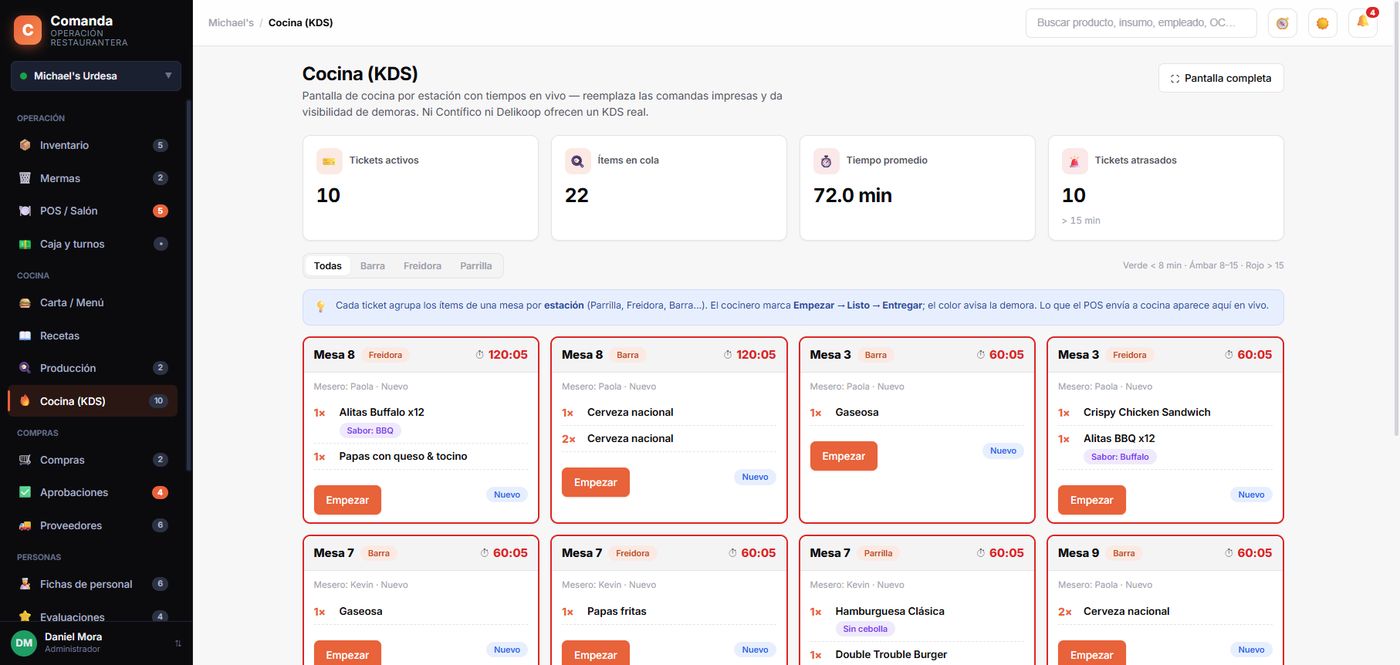Viewport: 1400px width, 665px height.
Task: Open Compras in the sidebar
Action: (x=93, y=459)
